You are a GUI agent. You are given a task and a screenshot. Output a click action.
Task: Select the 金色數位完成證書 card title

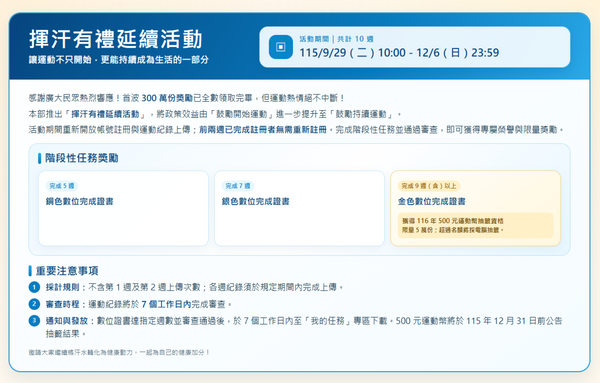coord(432,202)
